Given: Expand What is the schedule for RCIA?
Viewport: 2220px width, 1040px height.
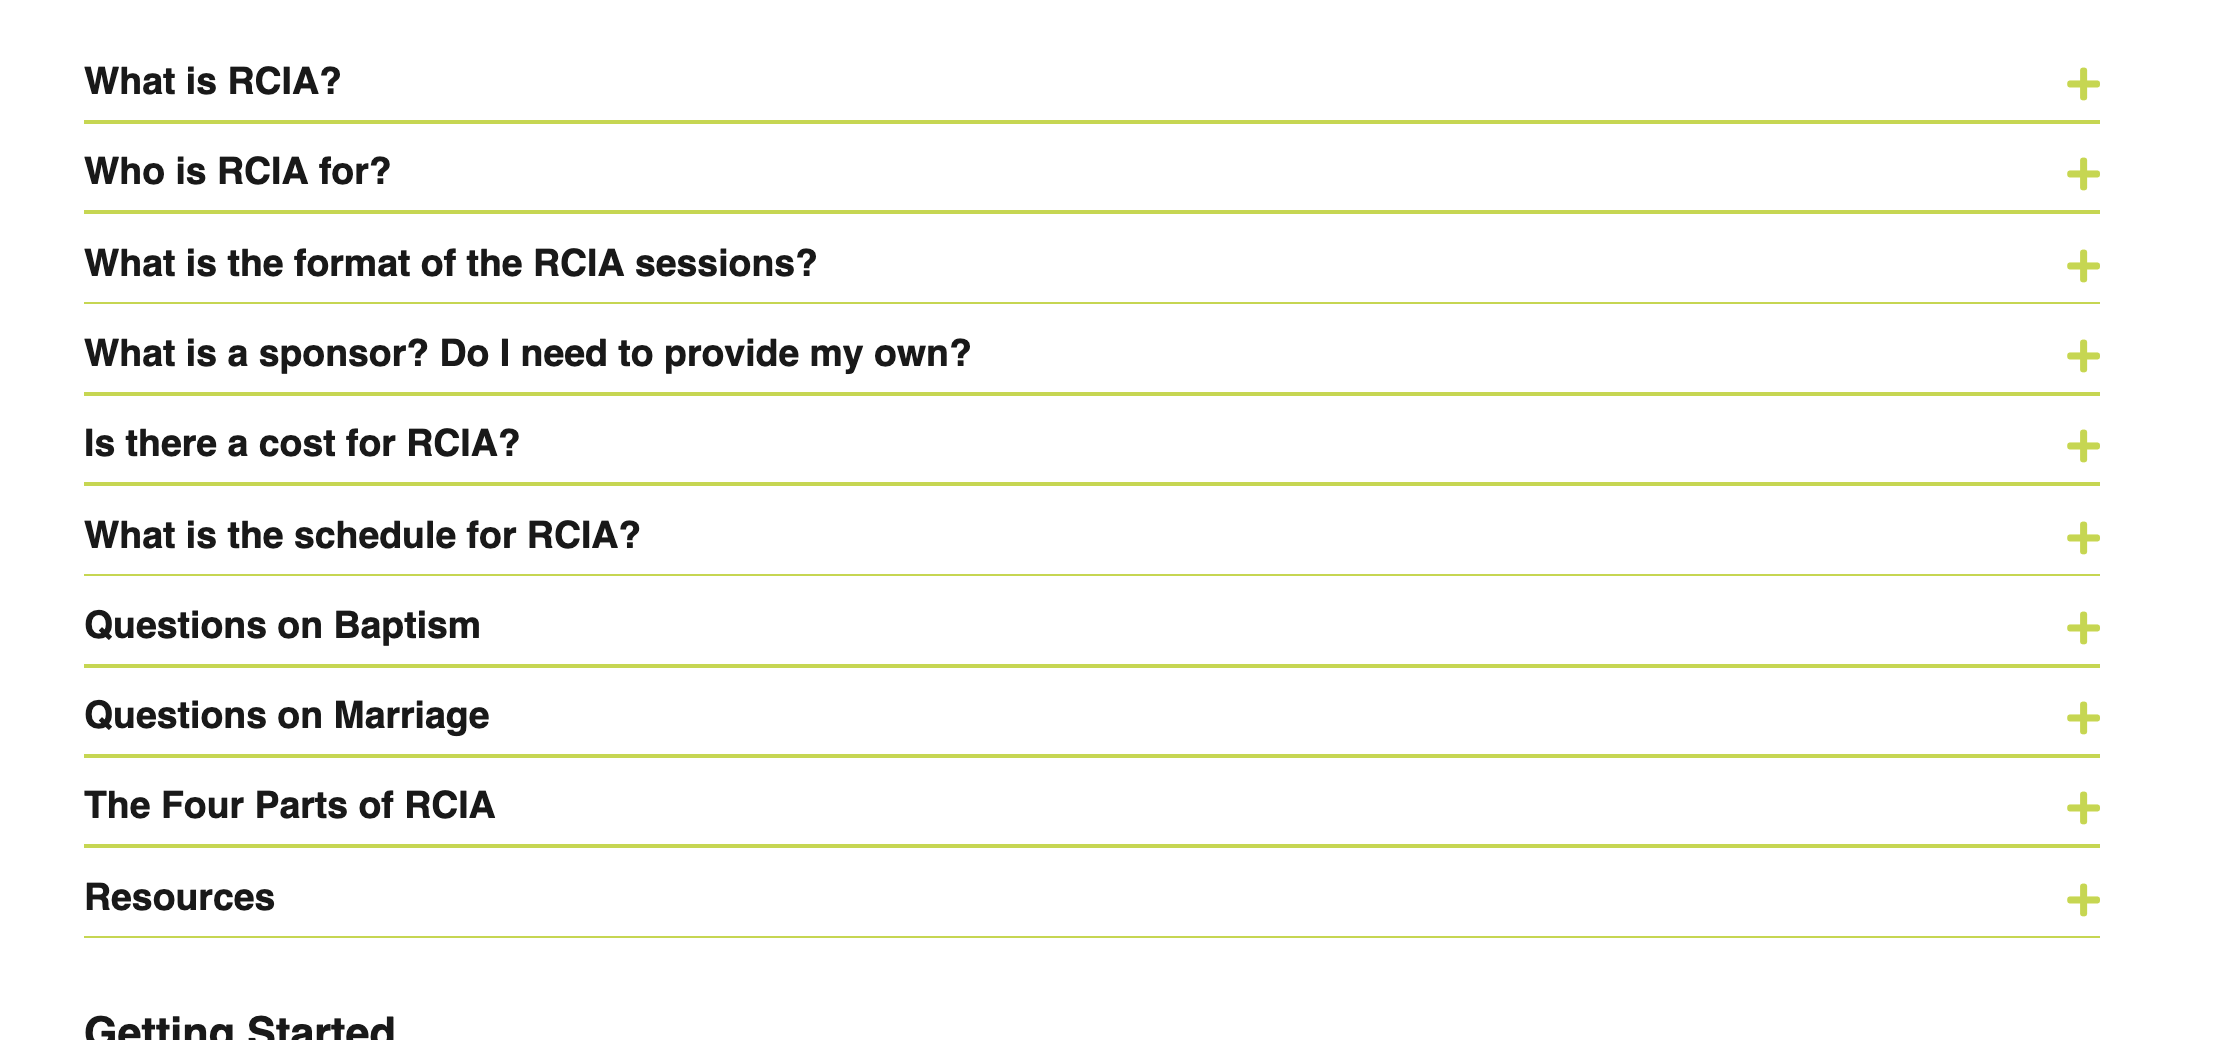Looking at the screenshot, I should pos(362,535).
